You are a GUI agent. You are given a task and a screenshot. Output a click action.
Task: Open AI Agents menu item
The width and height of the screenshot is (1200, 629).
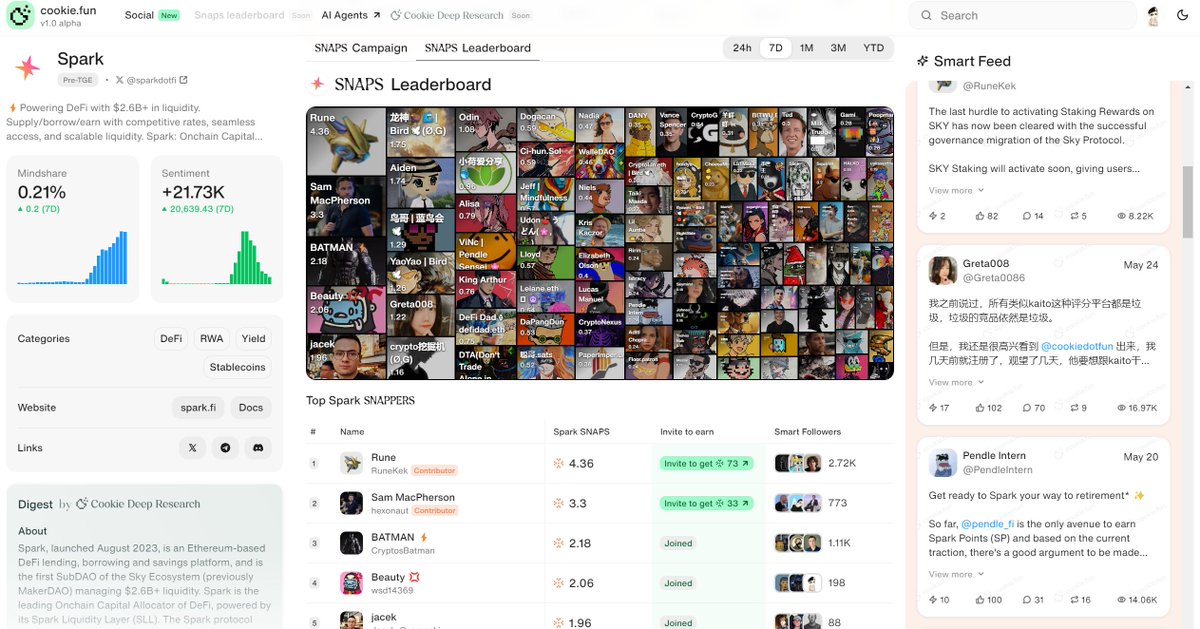coord(351,15)
